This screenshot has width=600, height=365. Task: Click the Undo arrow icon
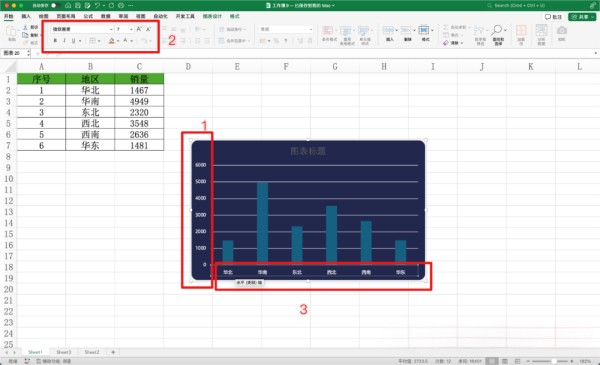pyautogui.click(x=97, y=5)
